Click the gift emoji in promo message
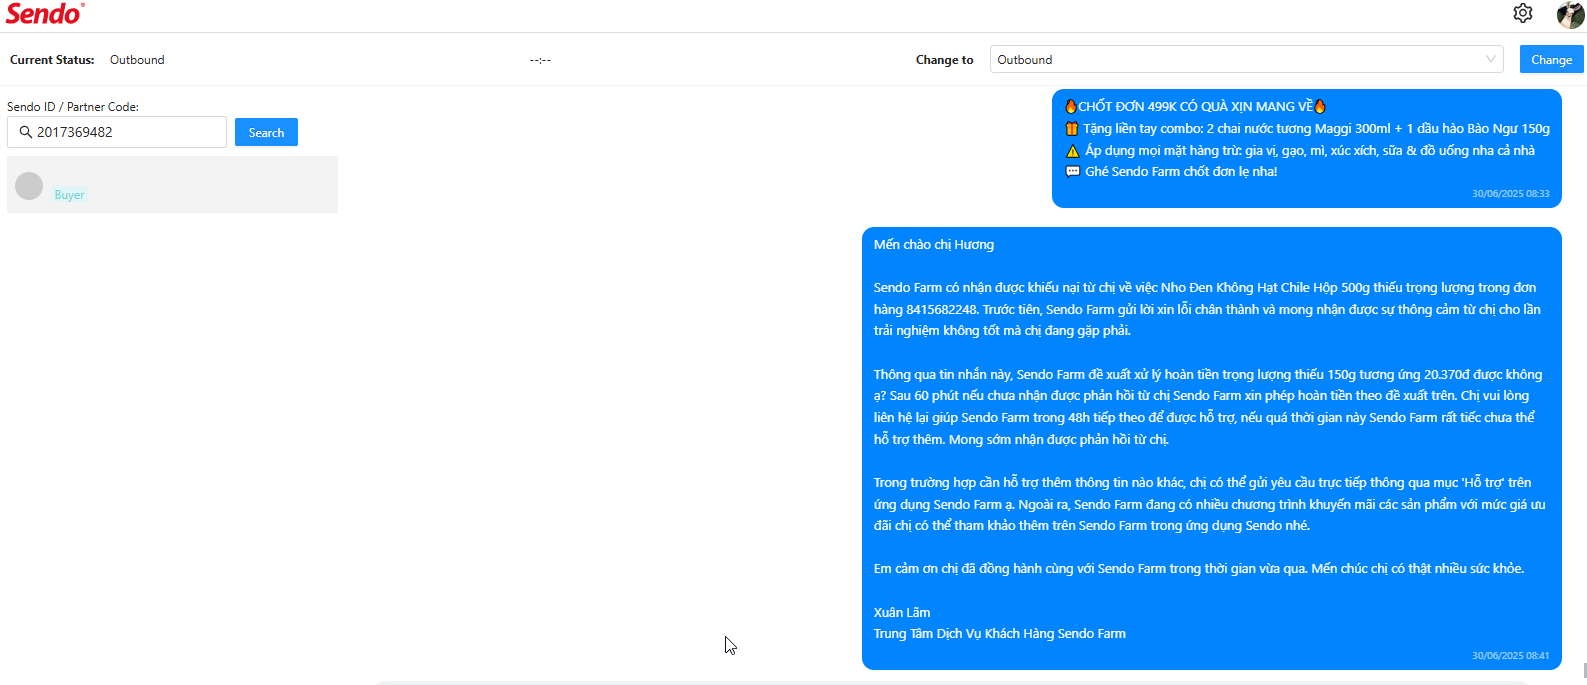This screenshot has height=685, width=1587. tap(1072, 129)
